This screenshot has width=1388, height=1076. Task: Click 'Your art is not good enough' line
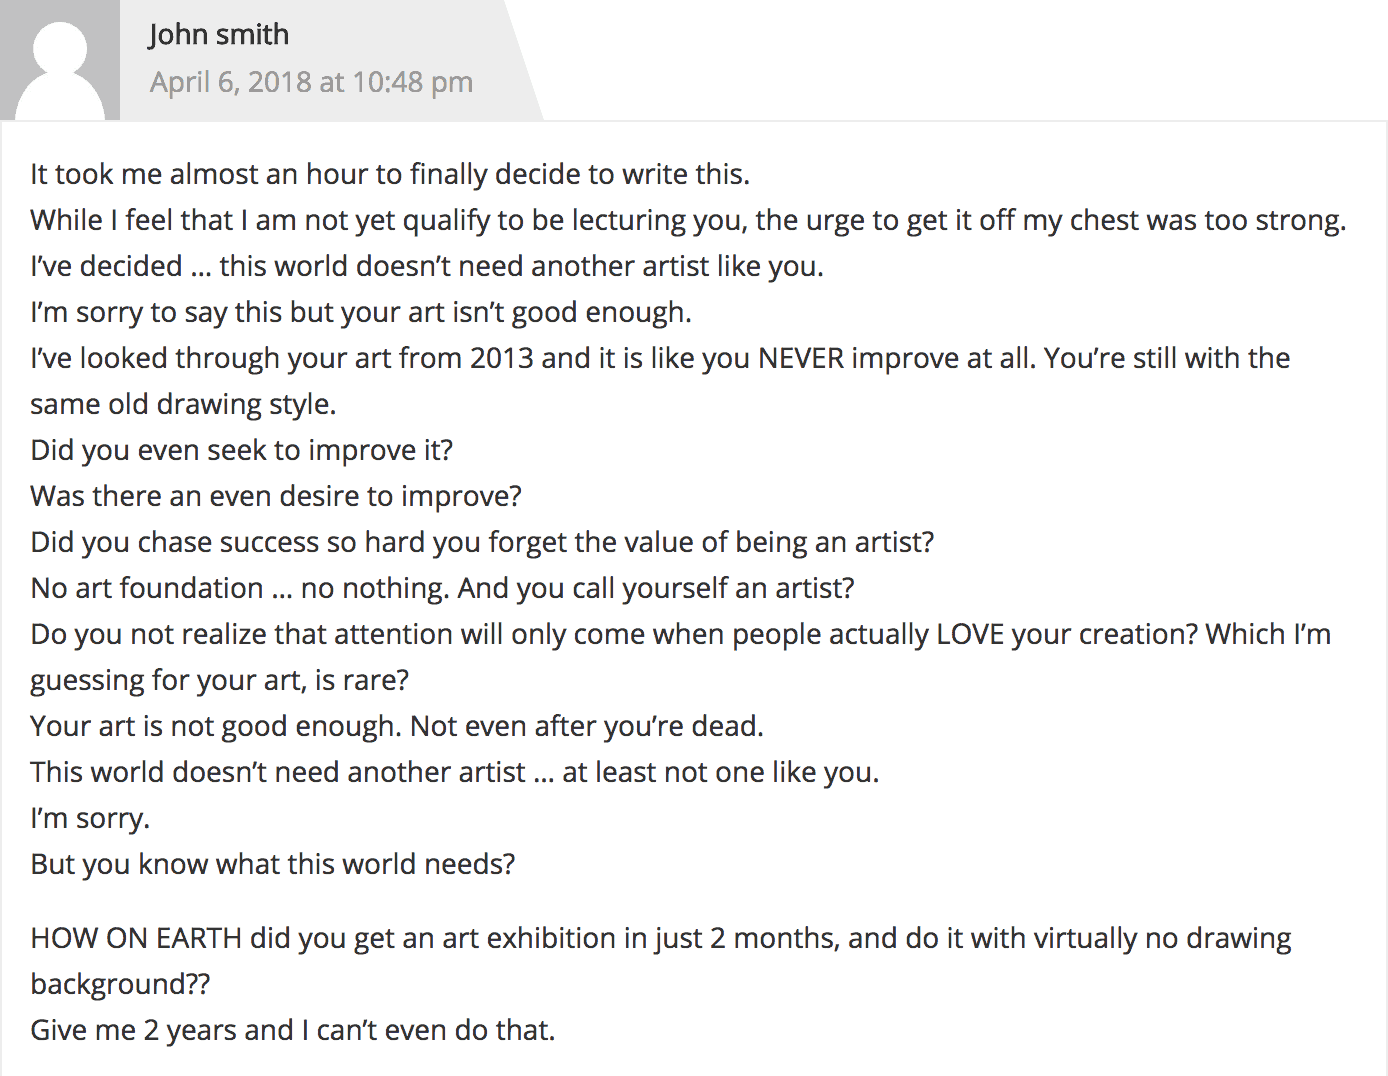click(397, 726)
